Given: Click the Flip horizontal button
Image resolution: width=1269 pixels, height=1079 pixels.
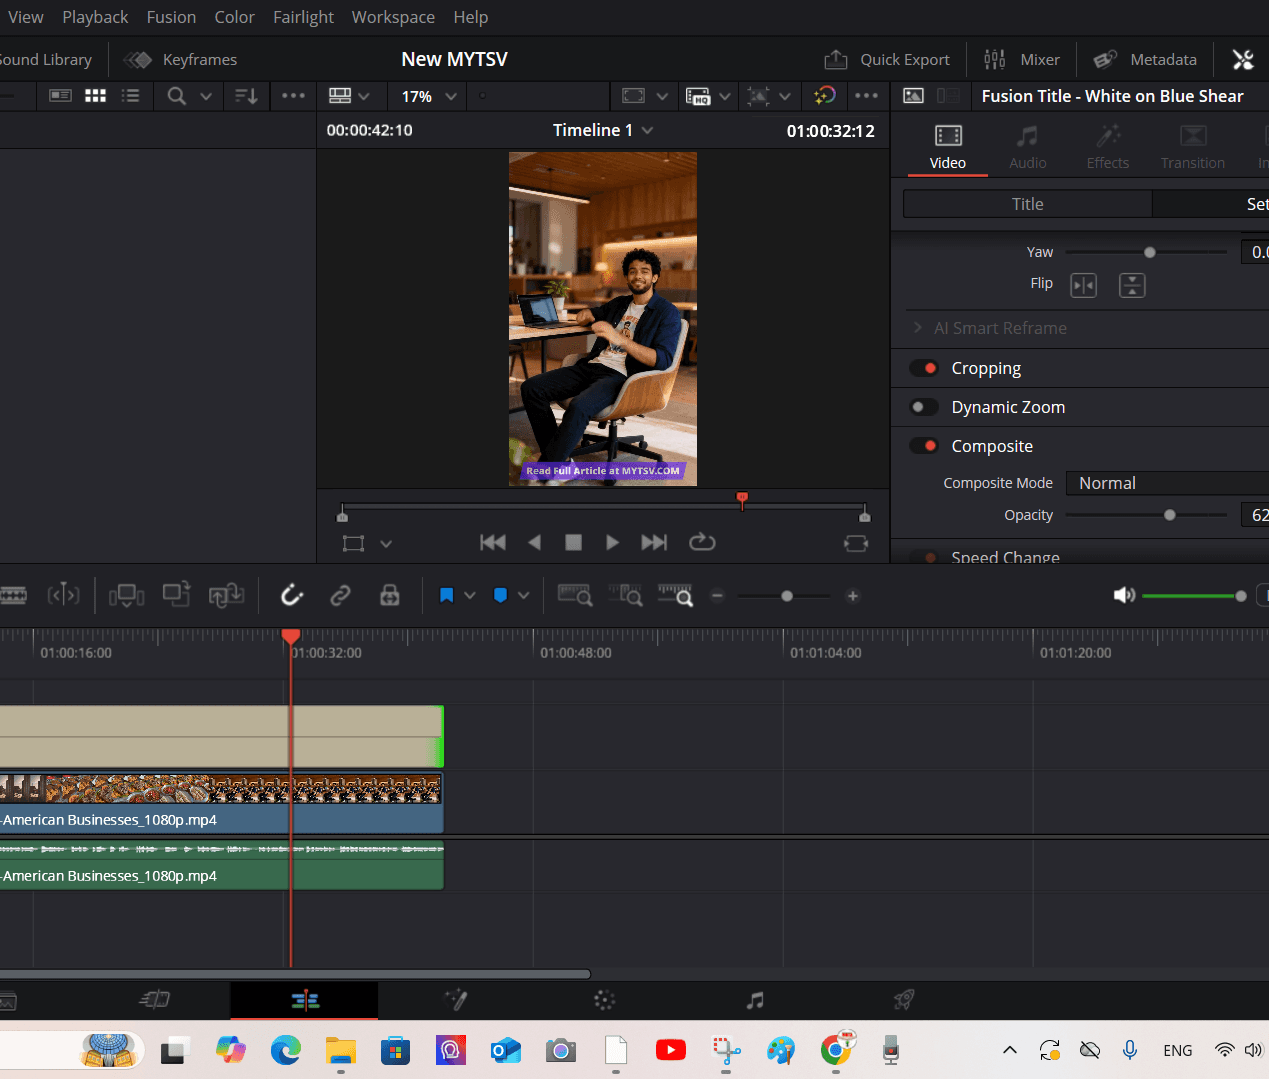Looking at the screenshot, I should pyautogui.click(x=1083, y=285).
